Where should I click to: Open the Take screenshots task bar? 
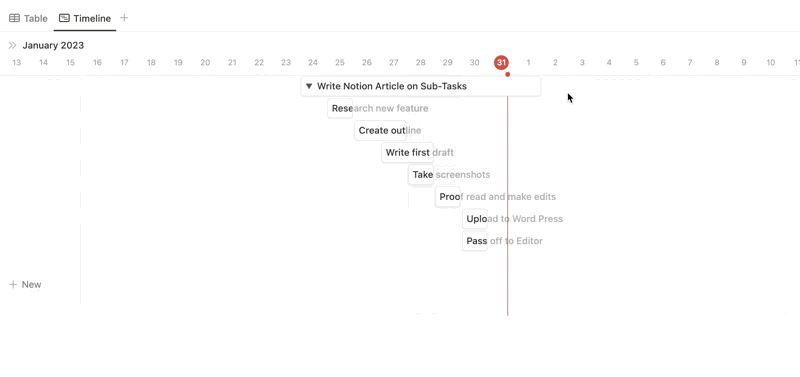click(x=421, y=174)
